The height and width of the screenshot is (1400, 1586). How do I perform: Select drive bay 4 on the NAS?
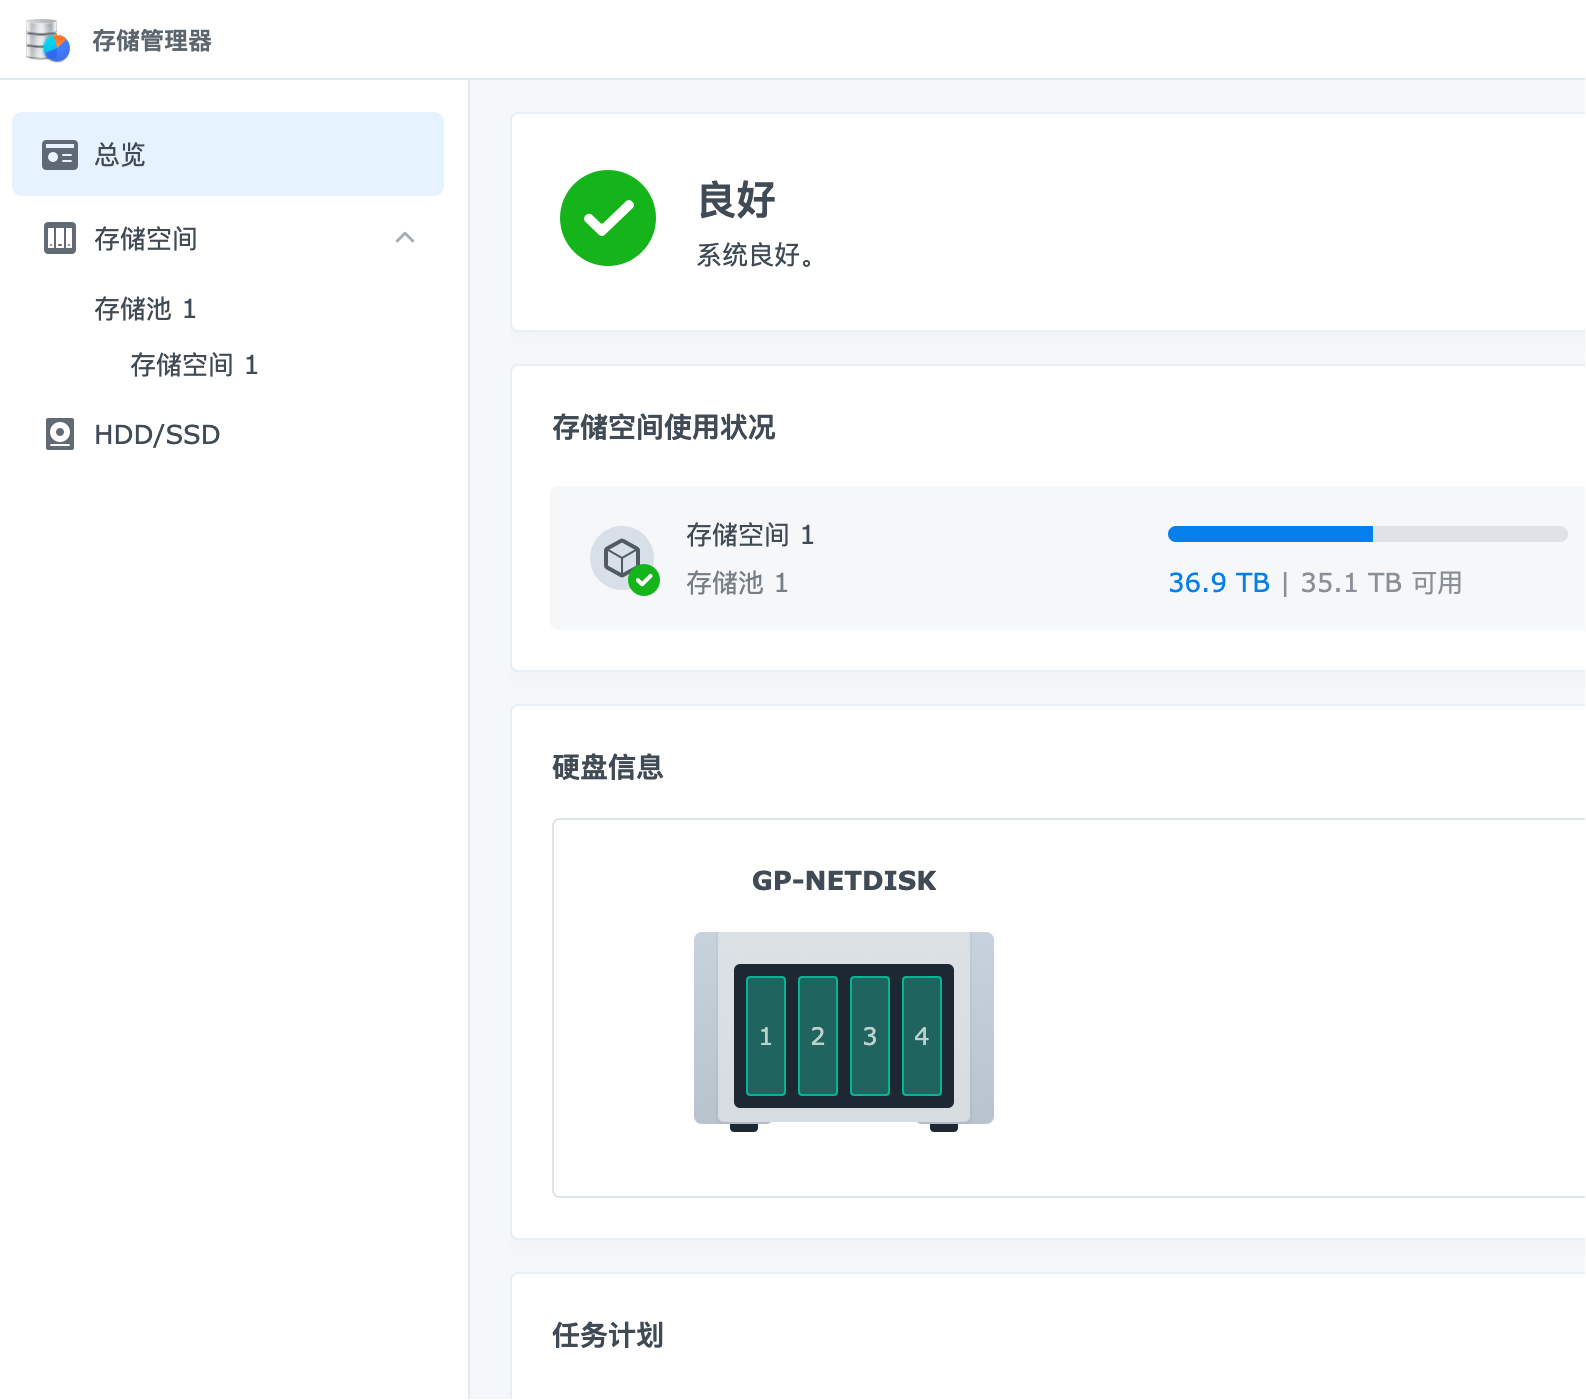click(922, 1036)
